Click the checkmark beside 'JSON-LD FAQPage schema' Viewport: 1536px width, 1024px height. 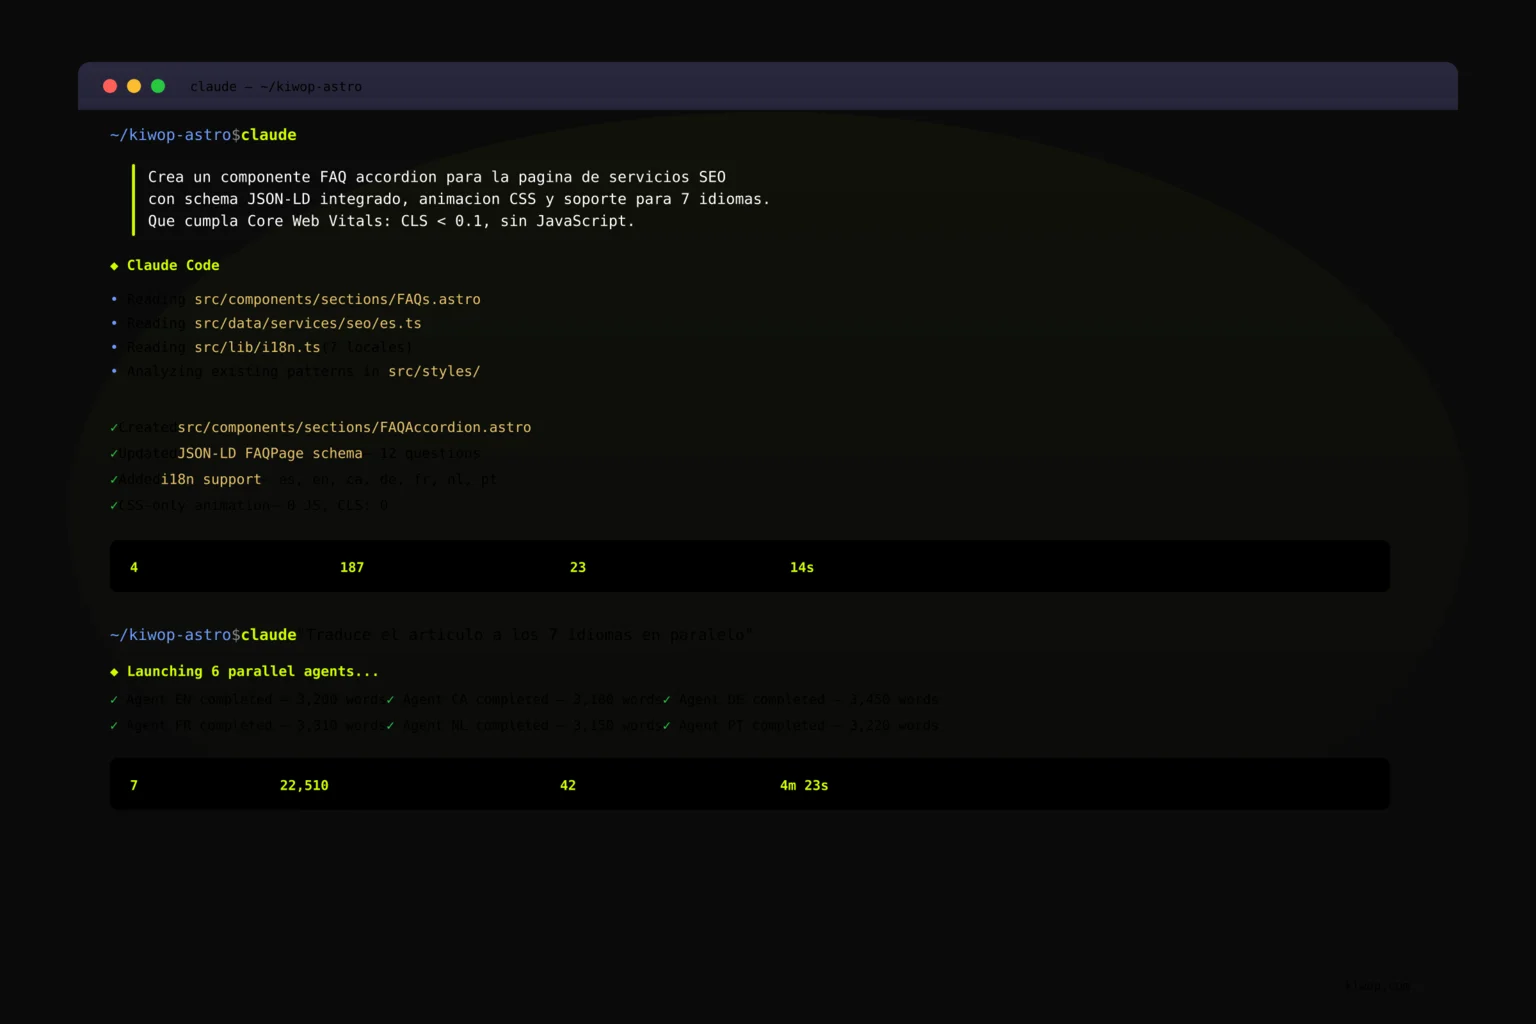click(x=113, y=453)
